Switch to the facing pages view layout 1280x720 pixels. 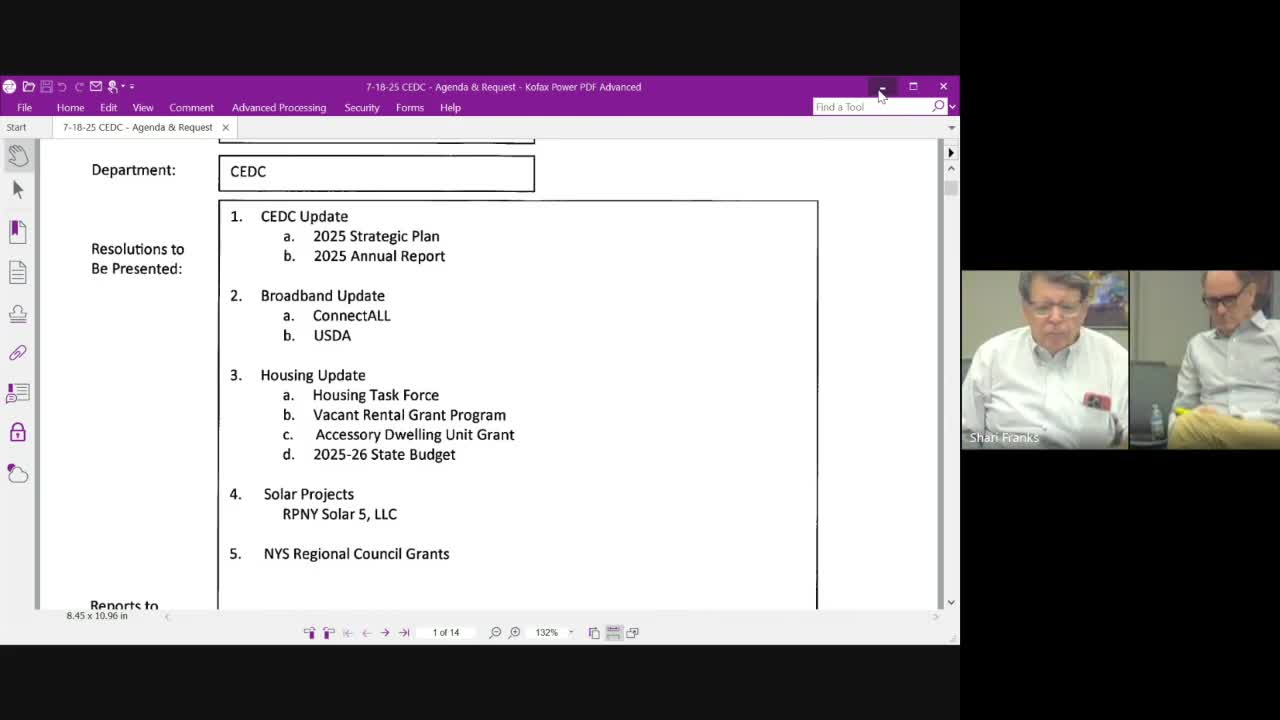[x=632, y=633]
